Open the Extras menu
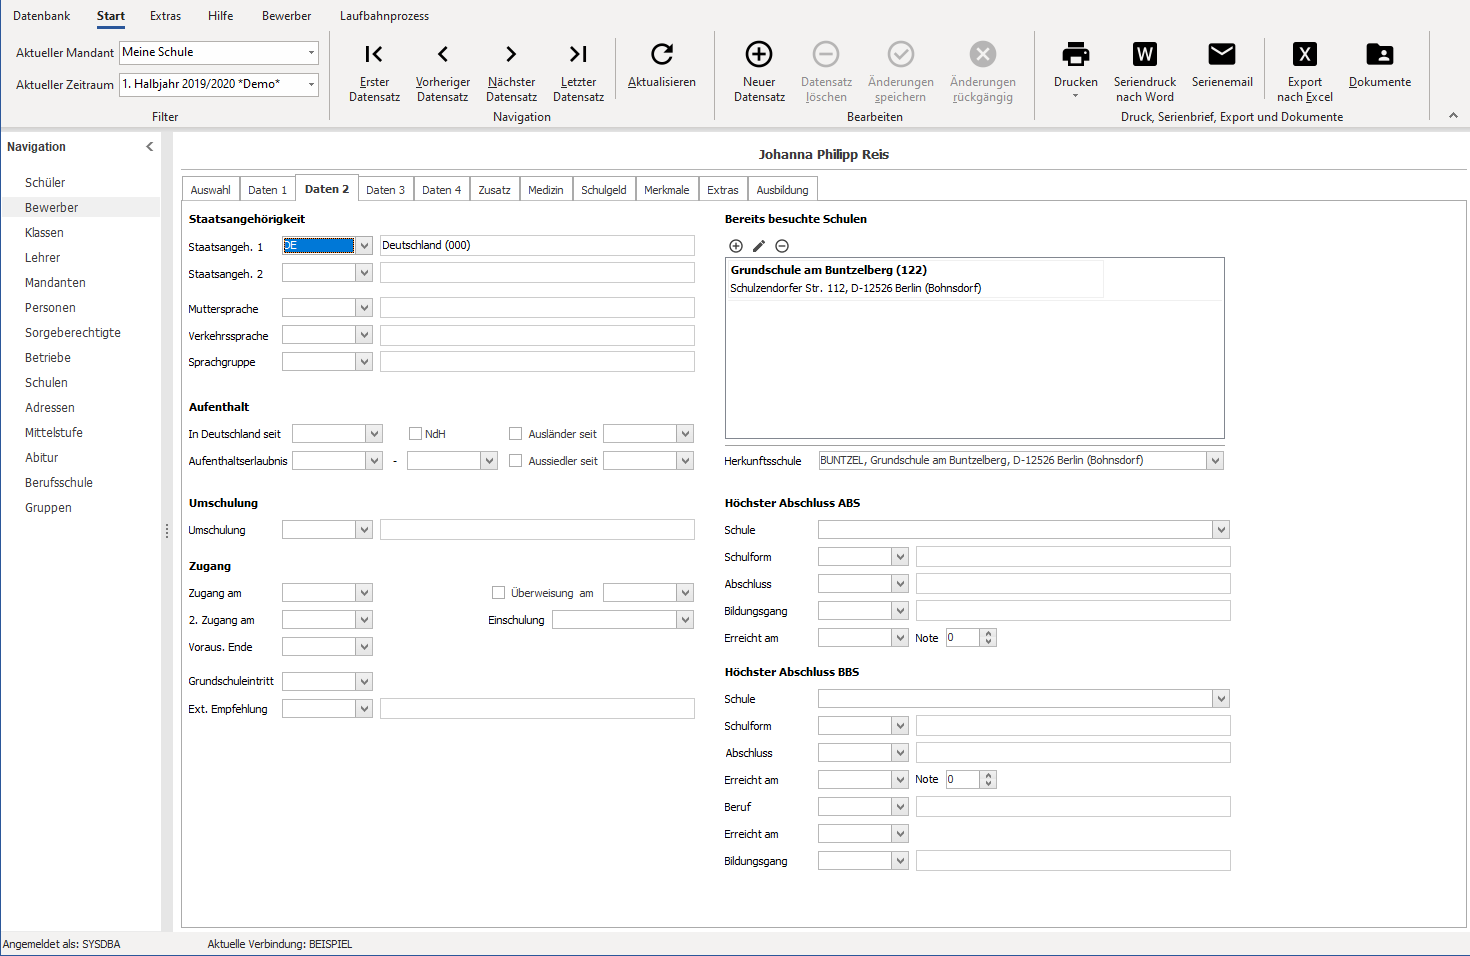 165,16
